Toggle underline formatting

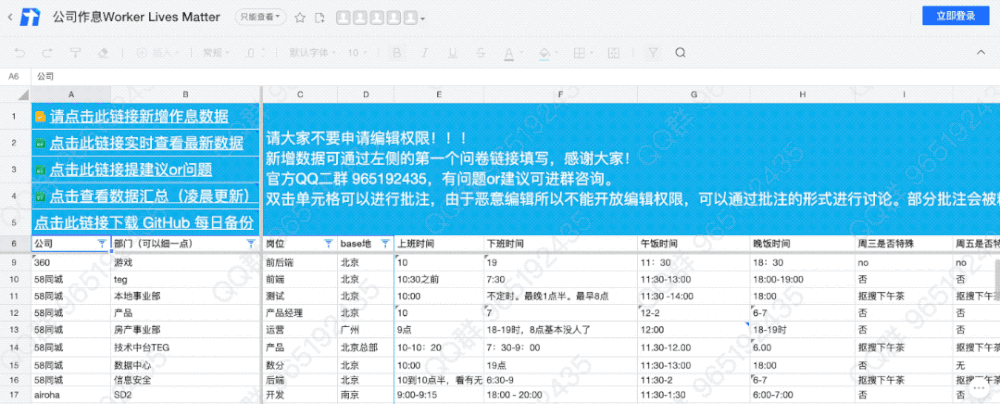point(453,52)
